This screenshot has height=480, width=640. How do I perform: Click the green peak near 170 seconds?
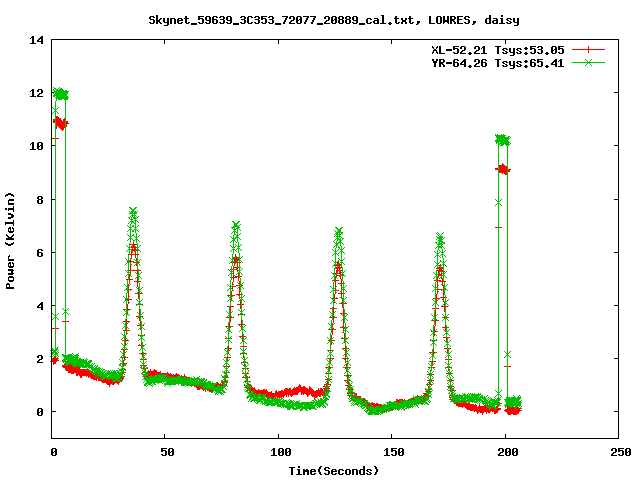[x=440, y=237]
